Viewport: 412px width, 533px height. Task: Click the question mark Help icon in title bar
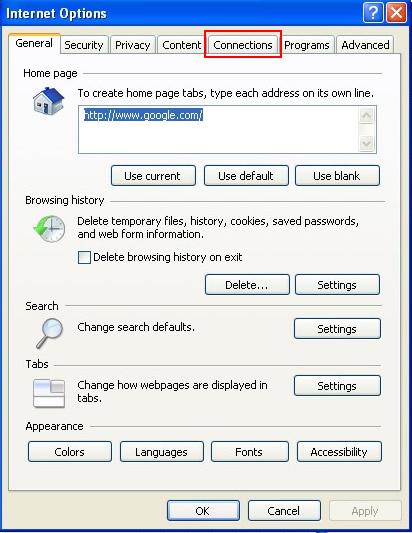click(x=373, y=13)
